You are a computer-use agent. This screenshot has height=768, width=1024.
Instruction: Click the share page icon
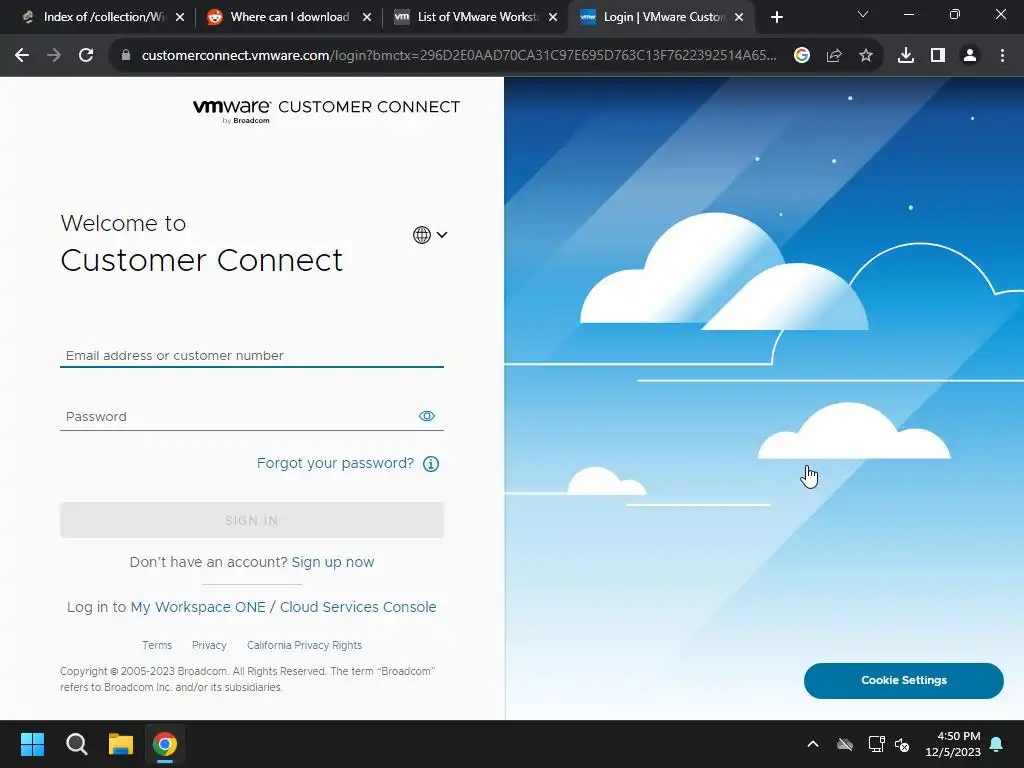(834, 56)
